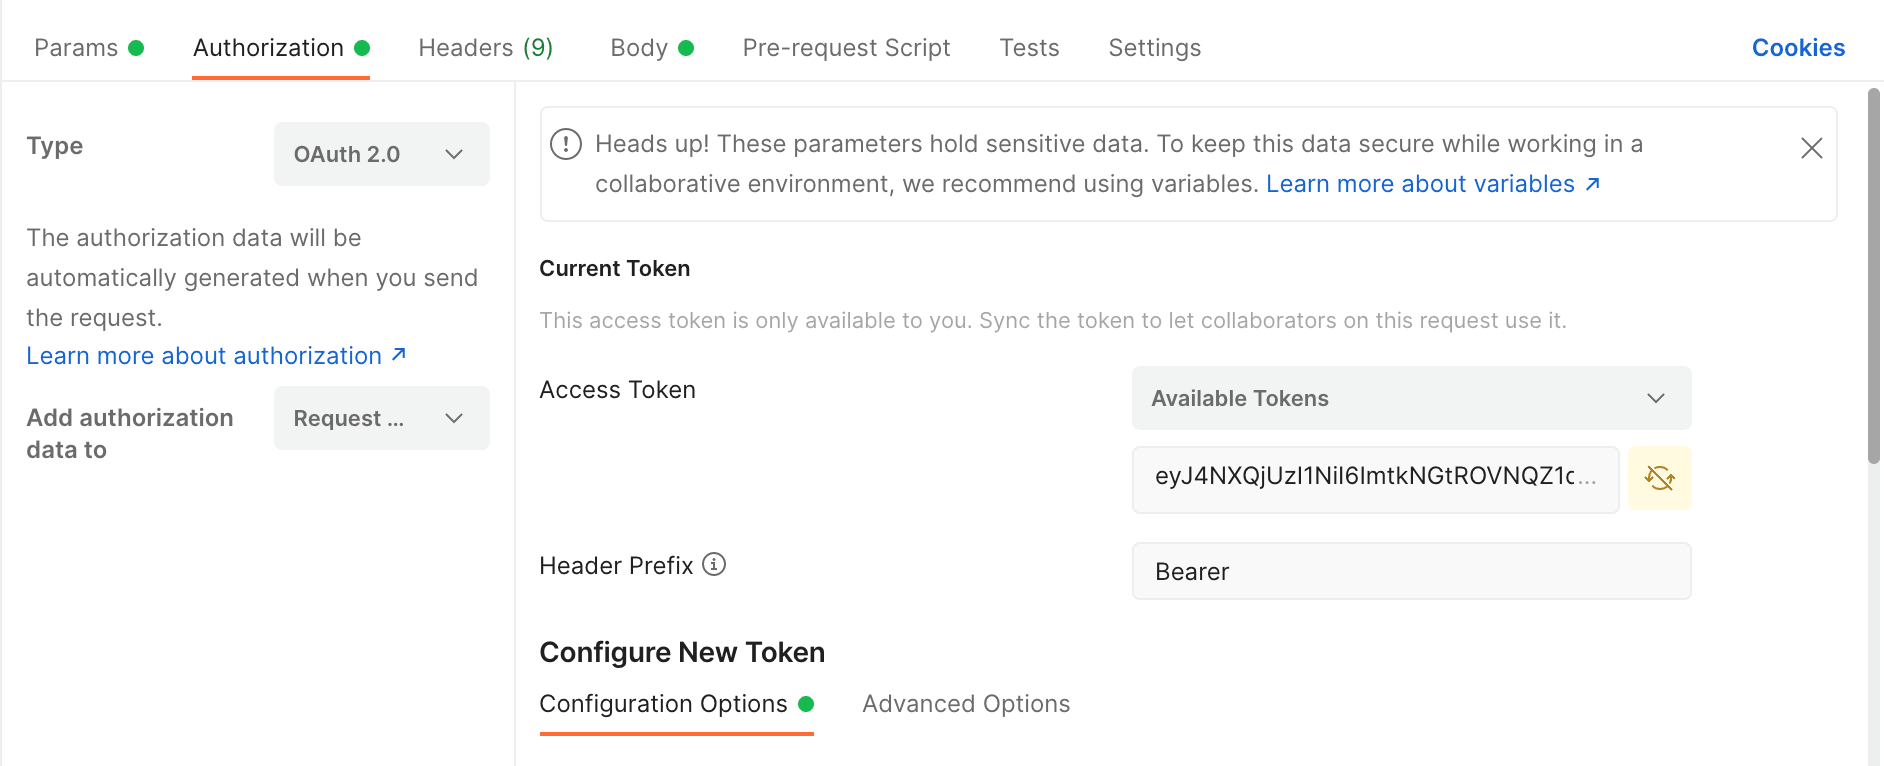Click the Cookies link
The image size is (1884, 766).
(x=1797, y=47)
